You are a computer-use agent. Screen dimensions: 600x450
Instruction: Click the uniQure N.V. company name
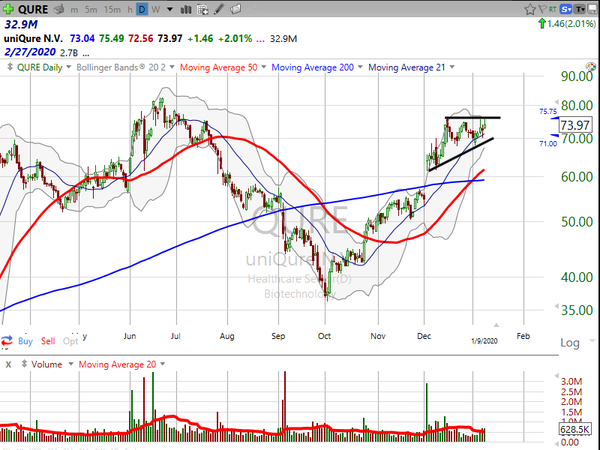(x=33, y=39)
